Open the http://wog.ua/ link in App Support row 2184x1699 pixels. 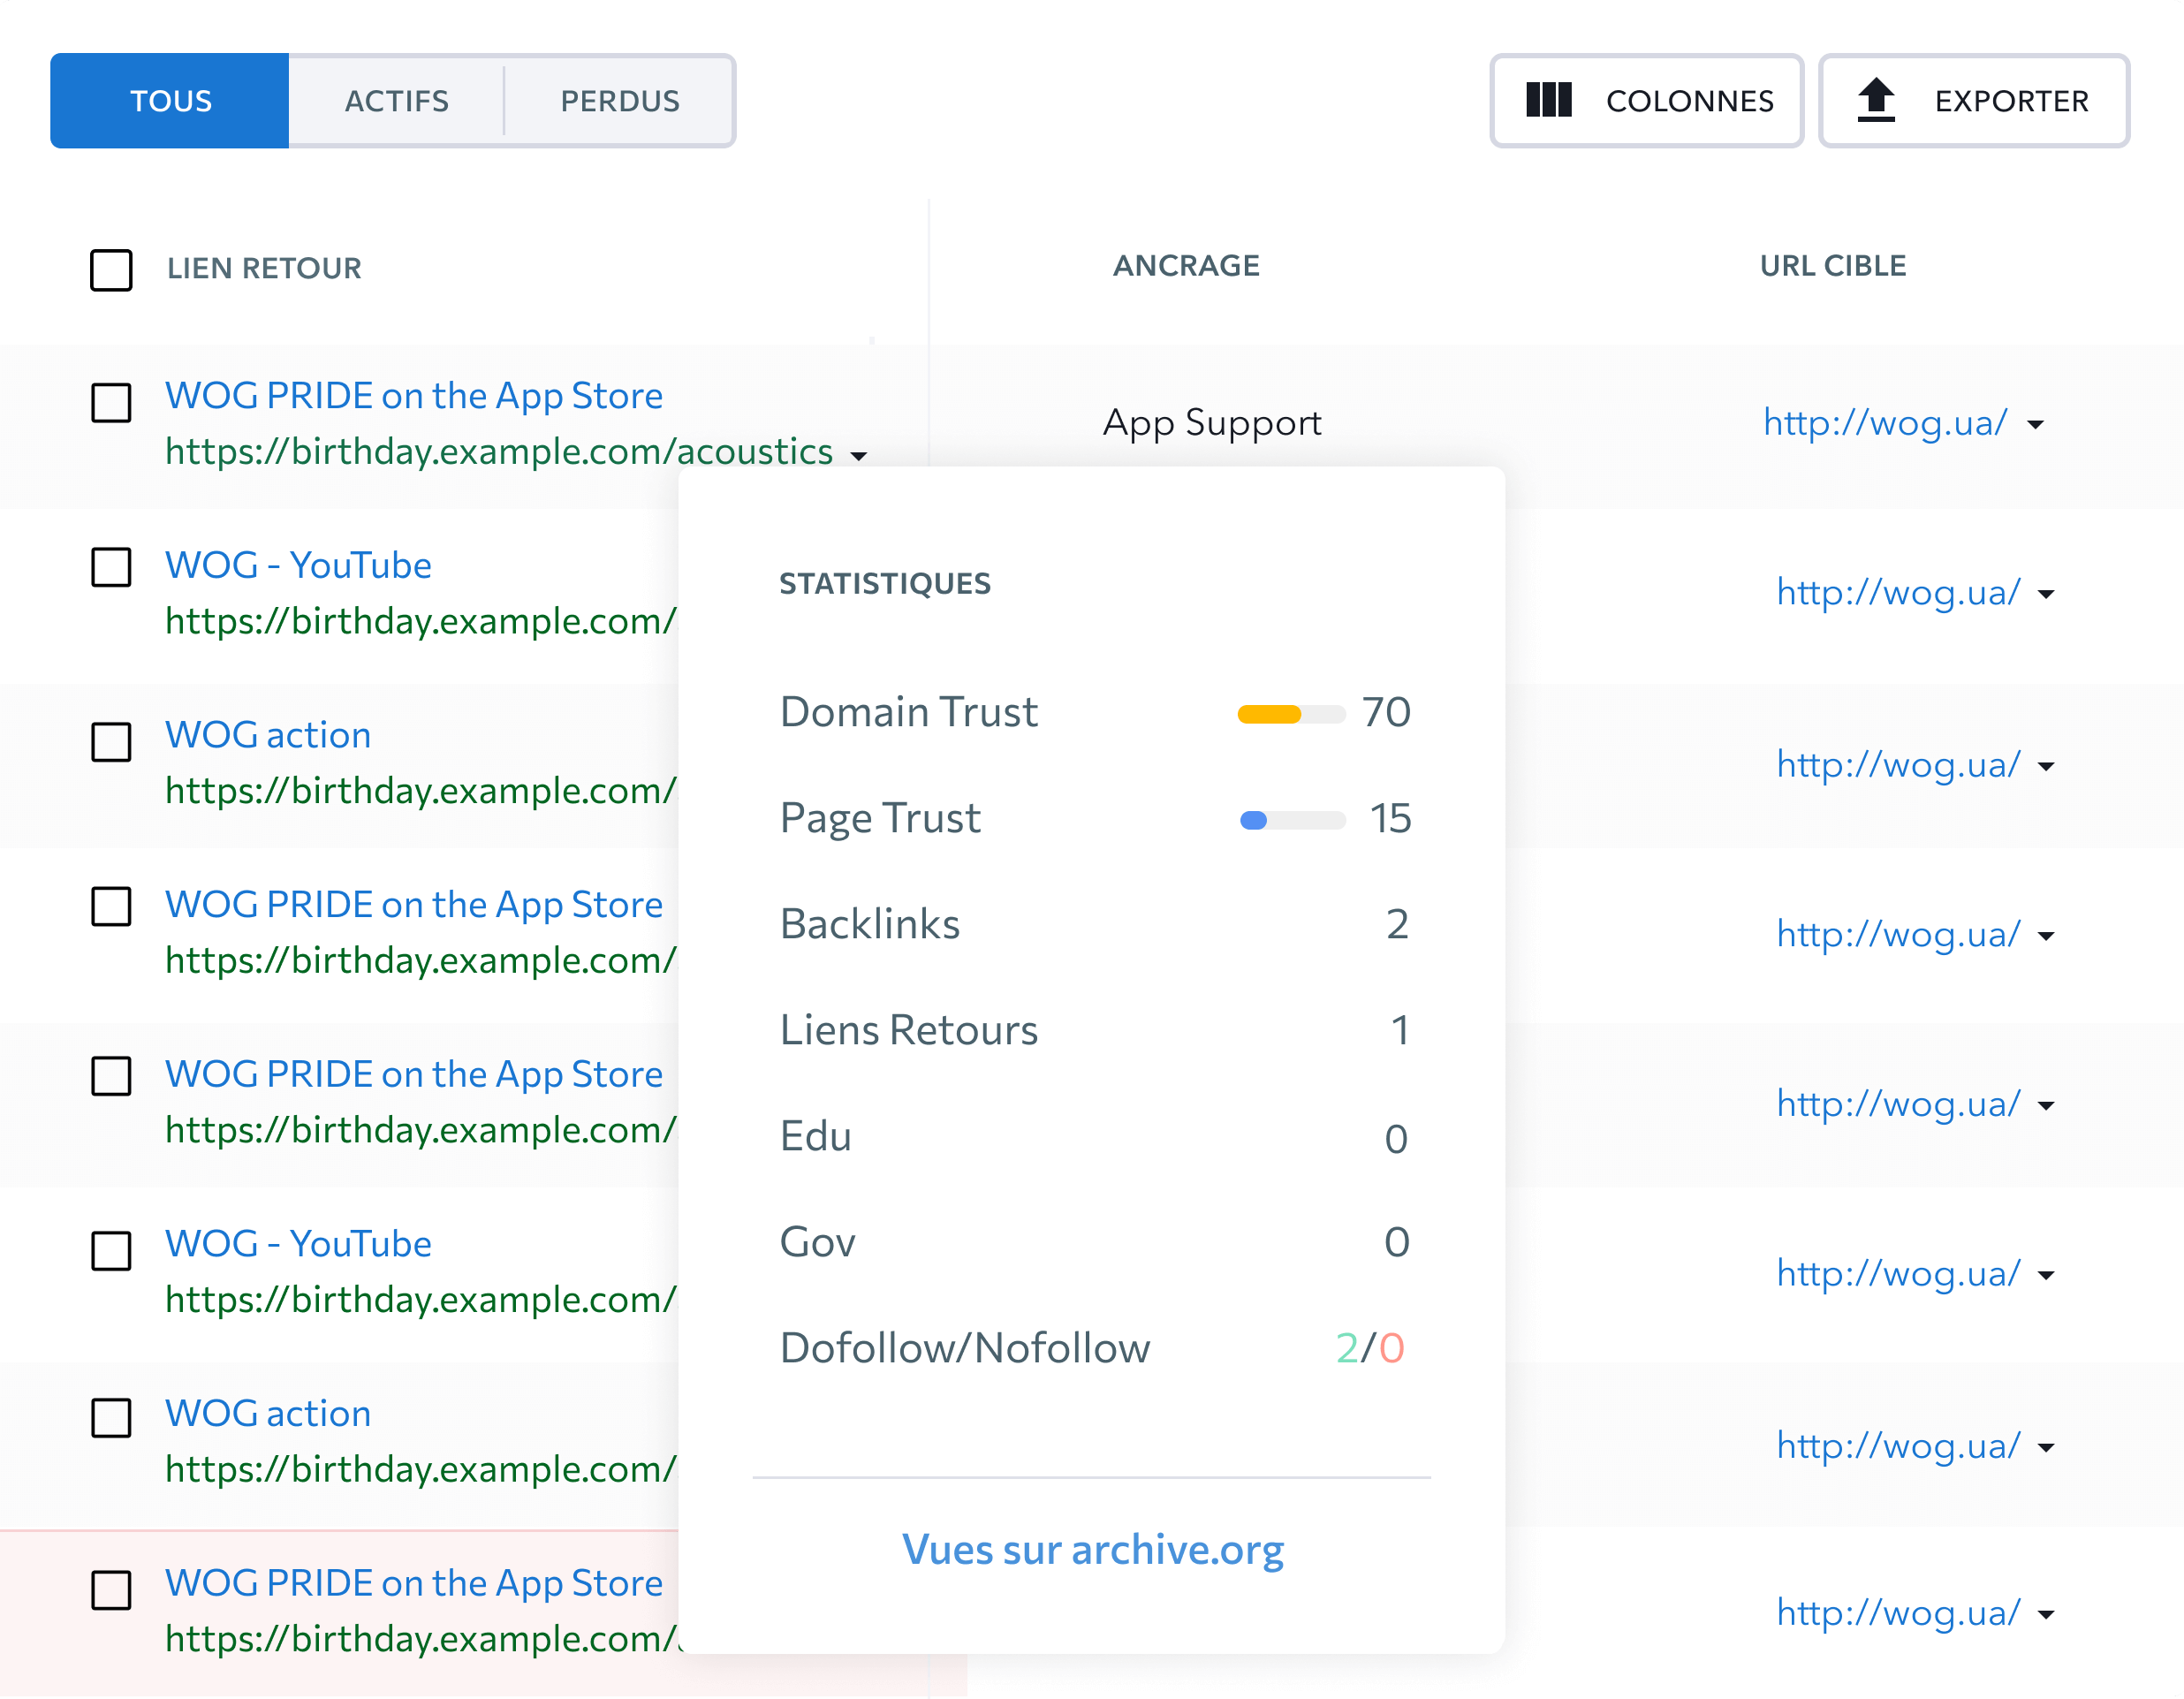point(1885,422)
